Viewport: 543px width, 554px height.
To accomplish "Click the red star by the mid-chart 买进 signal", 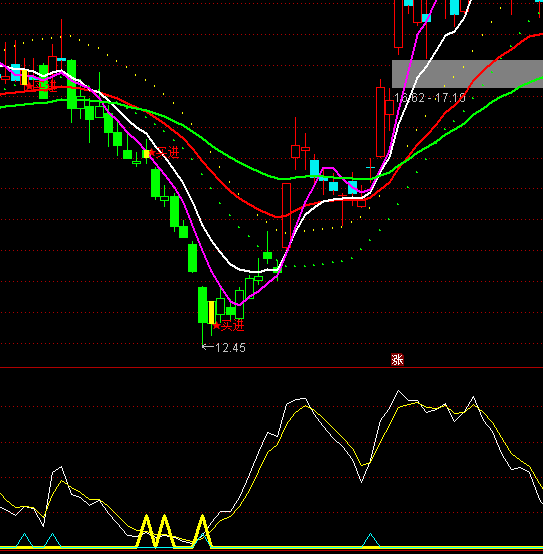I will click(x=152, y=153).
